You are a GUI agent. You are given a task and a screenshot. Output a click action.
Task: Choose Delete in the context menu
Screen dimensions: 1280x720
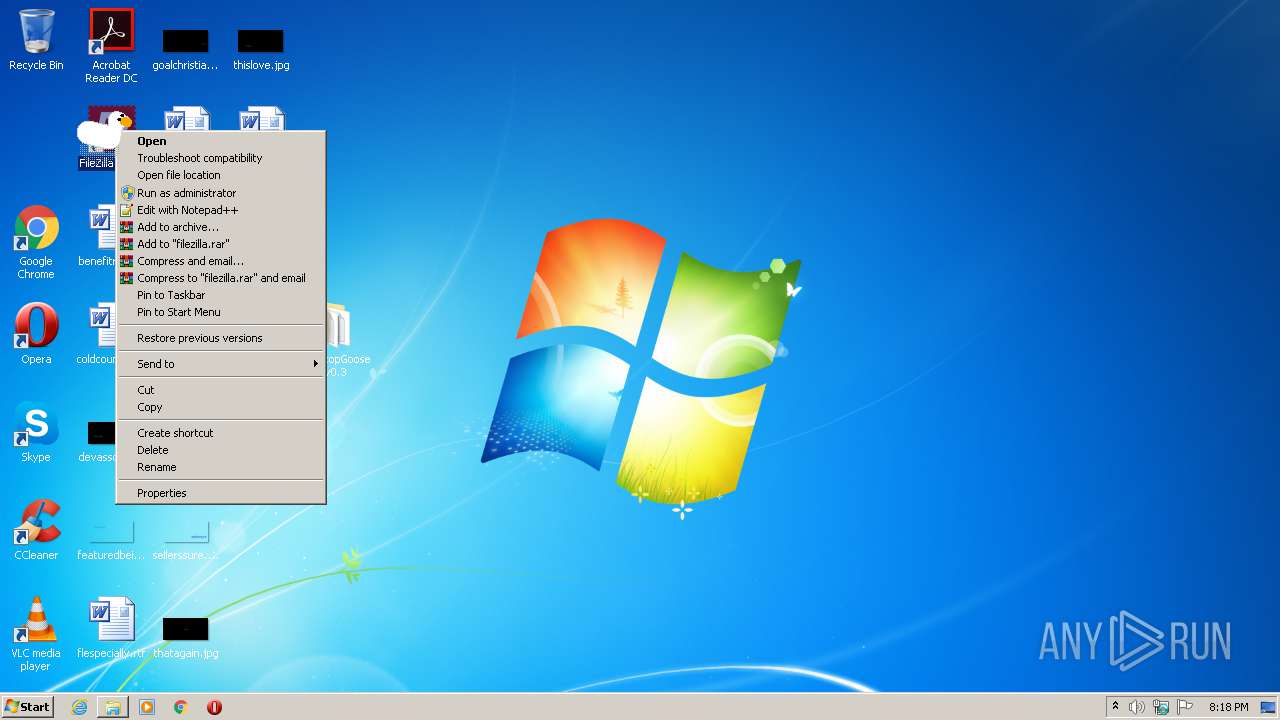[221, 450]
